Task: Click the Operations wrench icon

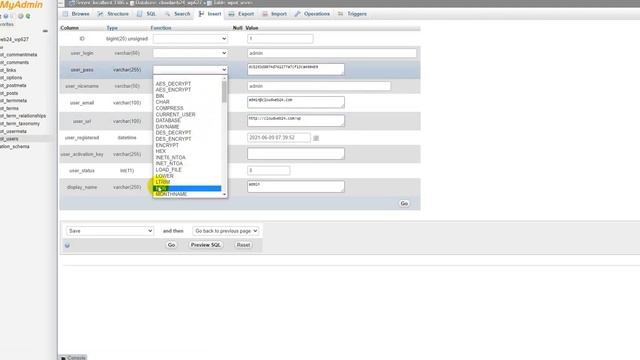Action: coord(298,14)
